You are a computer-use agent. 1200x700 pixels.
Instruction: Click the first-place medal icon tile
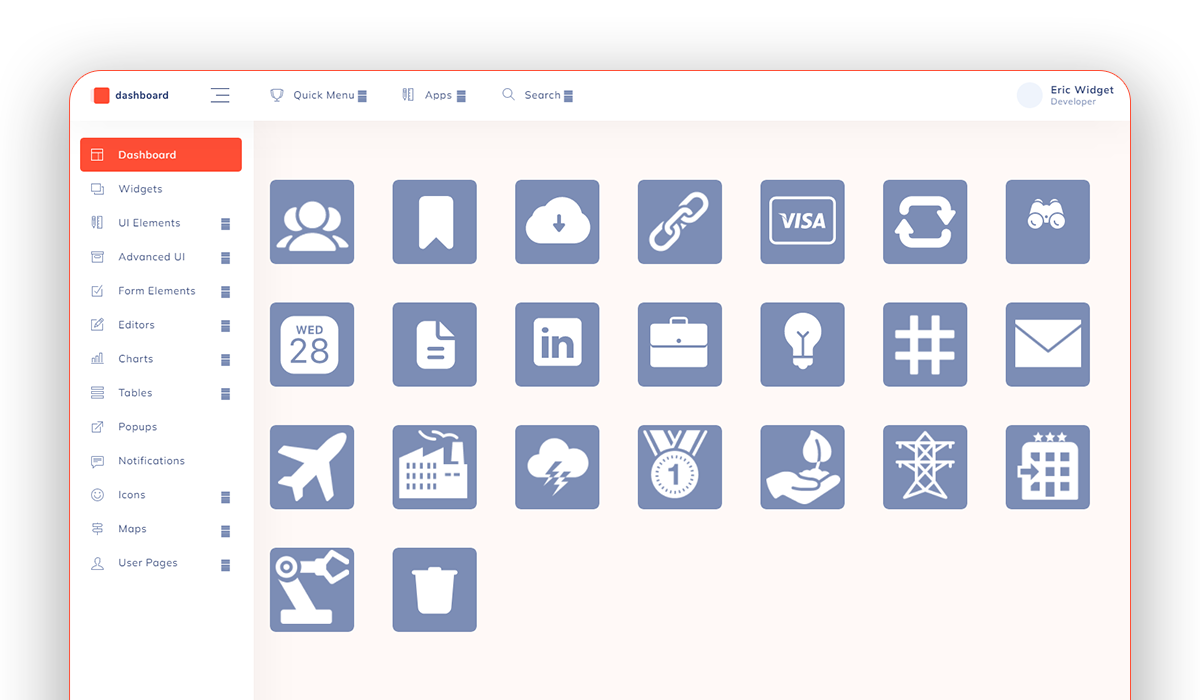tap(680, 467)
